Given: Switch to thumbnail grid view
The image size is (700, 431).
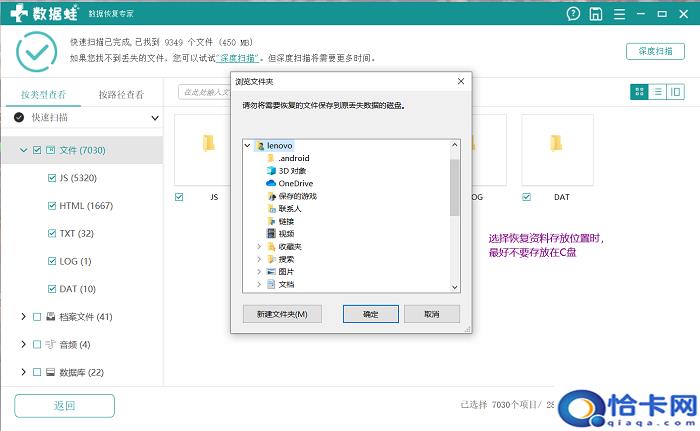Looking at the screenshot, I should pos(639,91).
